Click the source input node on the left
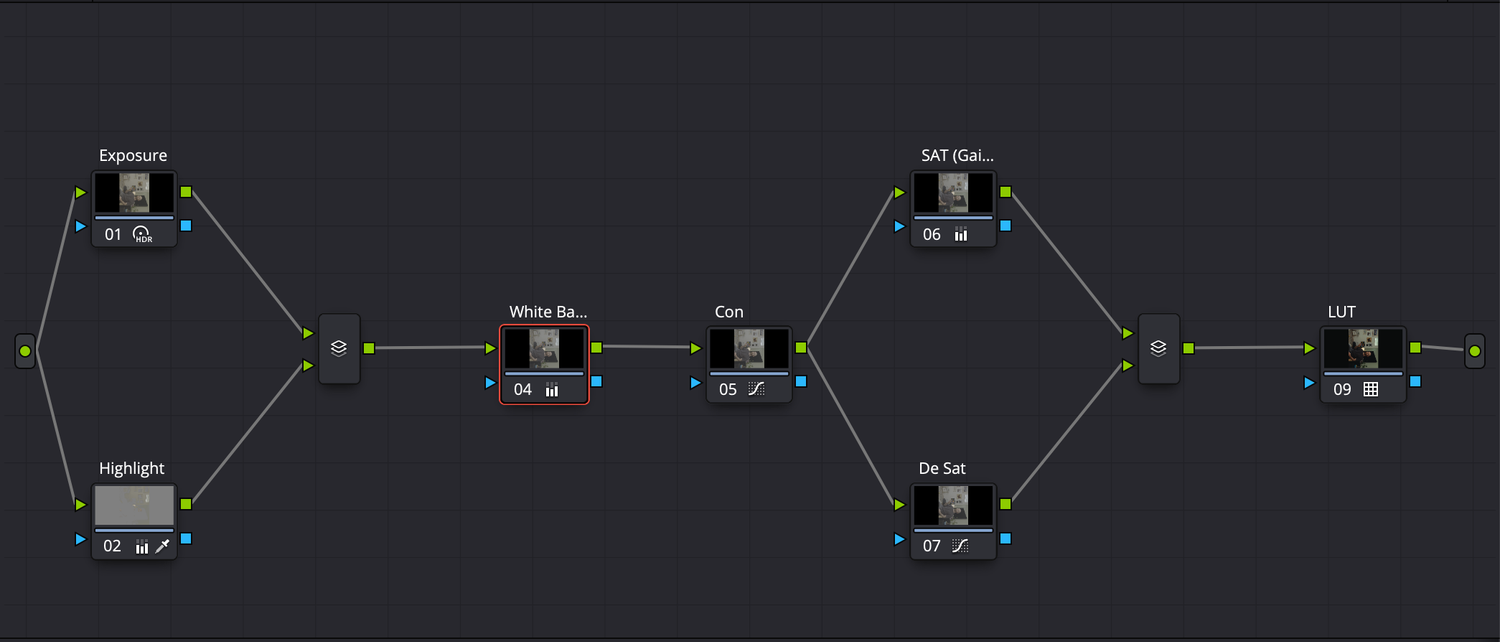 (25, 352)
